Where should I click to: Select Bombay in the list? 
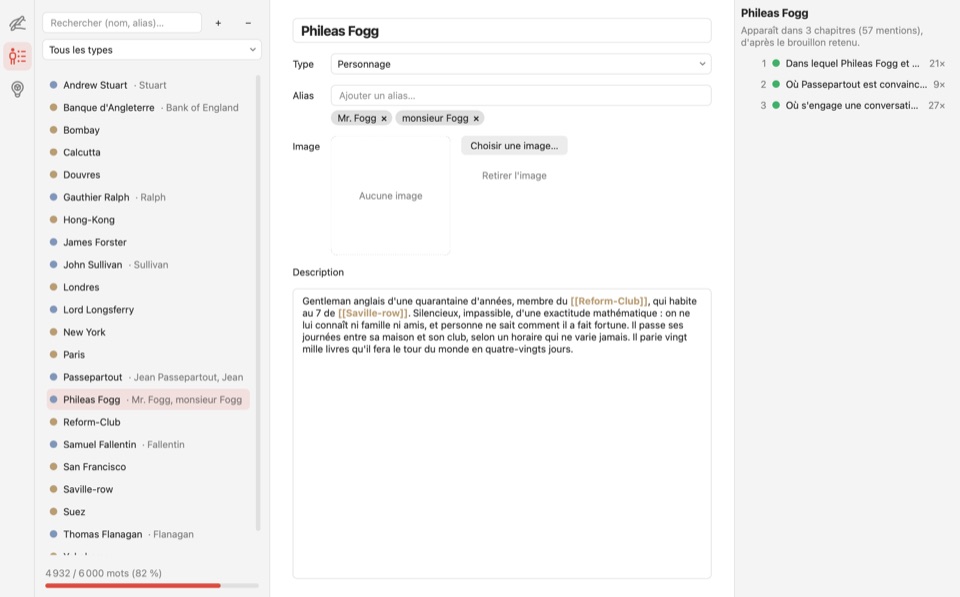pyautogui.click(x=148, y=130)
